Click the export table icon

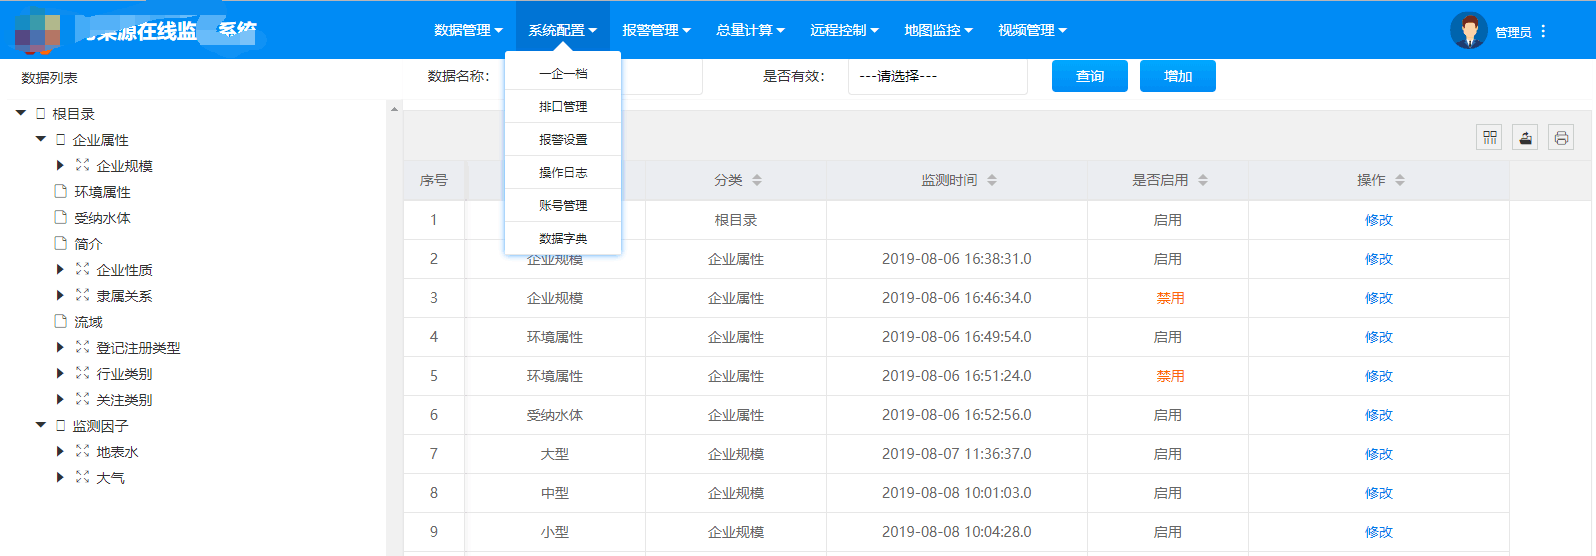coord(1525,138)
